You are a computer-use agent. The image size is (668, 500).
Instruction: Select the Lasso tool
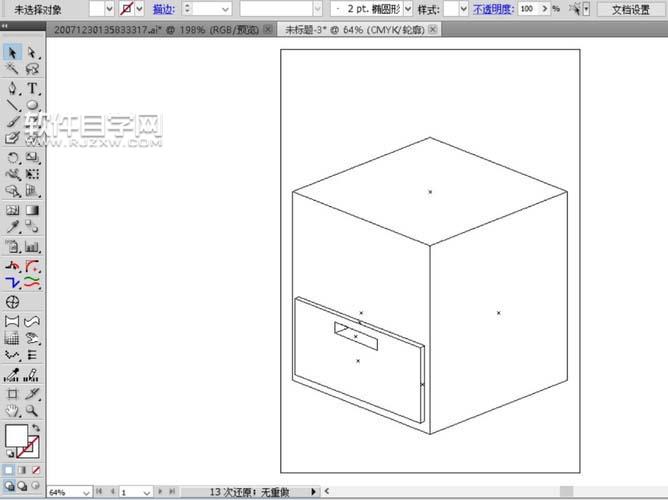[x=32, y=69]
